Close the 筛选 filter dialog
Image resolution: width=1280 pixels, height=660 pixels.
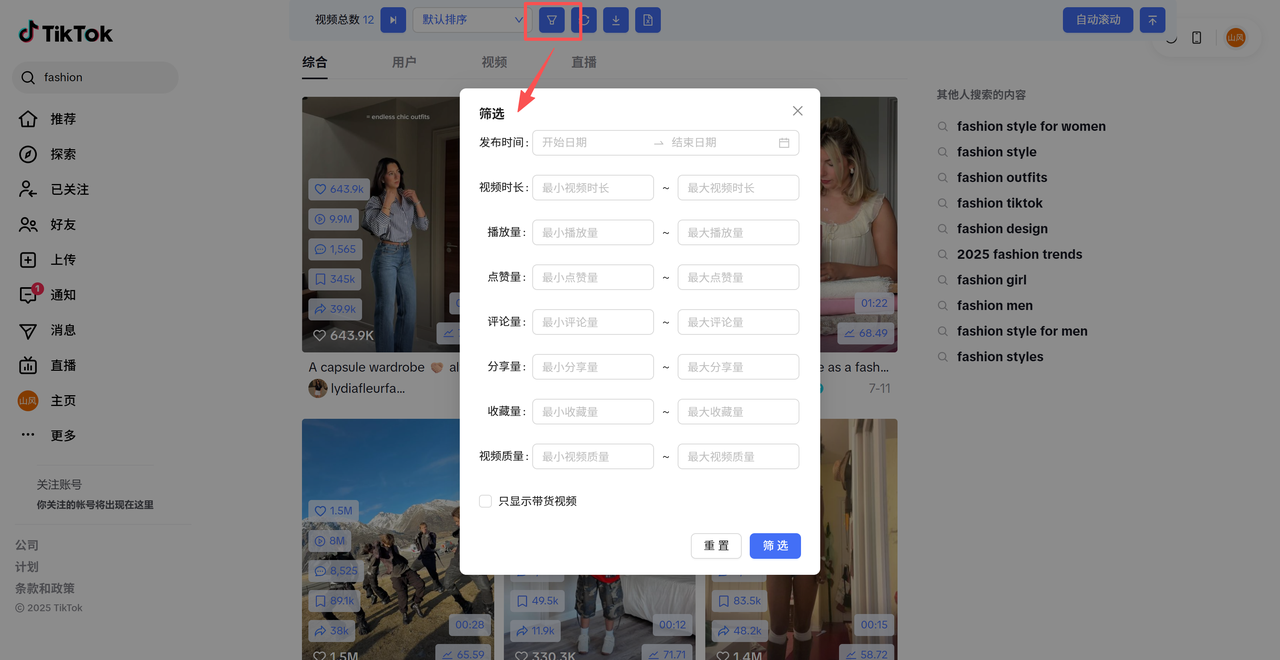[x=797, y=111]
